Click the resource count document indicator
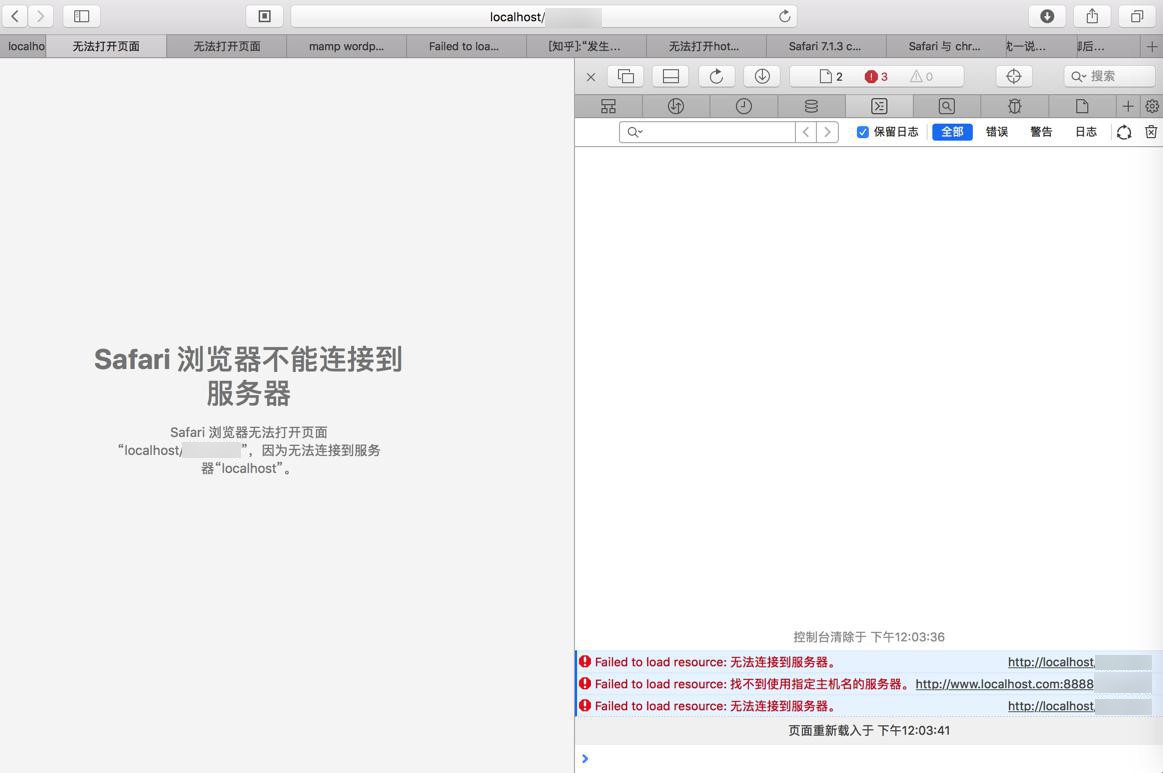This screenshot has width=1163, height=773. 831,76
